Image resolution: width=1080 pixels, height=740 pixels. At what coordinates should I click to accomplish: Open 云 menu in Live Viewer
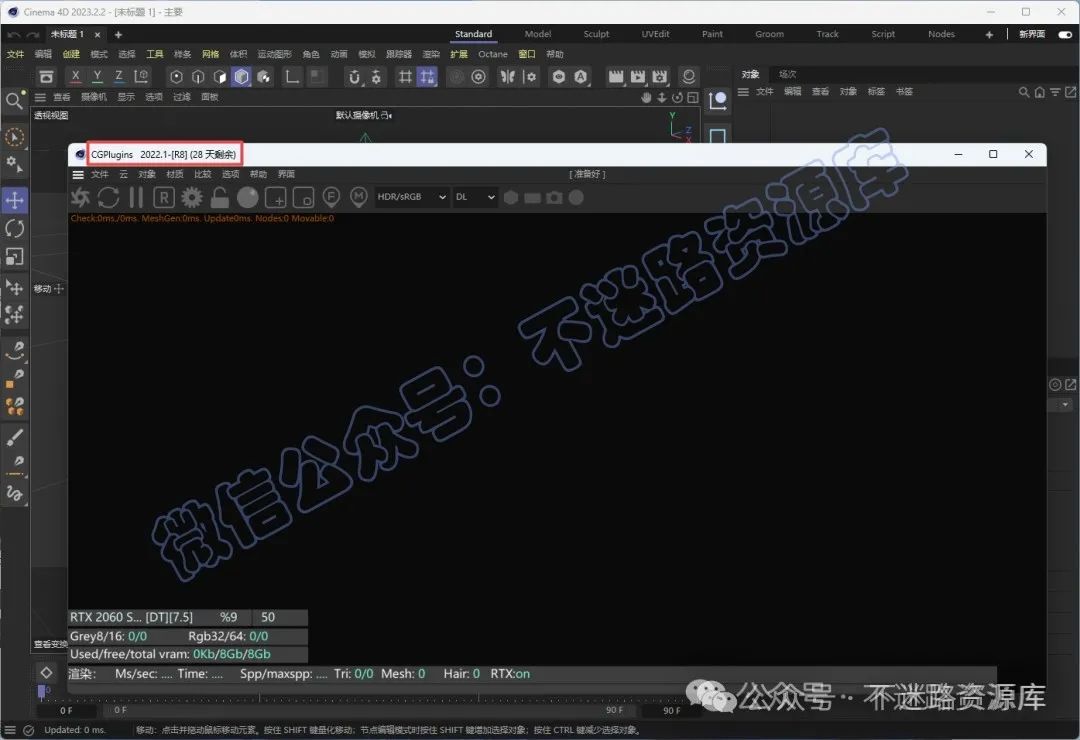click(x=124, y=174)
